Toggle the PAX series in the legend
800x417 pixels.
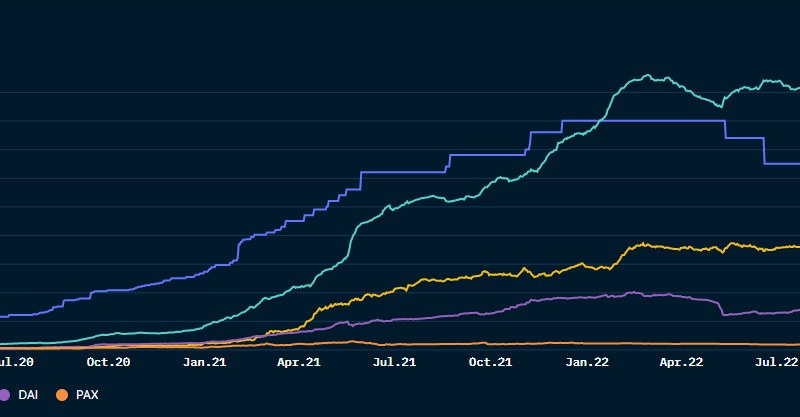point(86,395)
